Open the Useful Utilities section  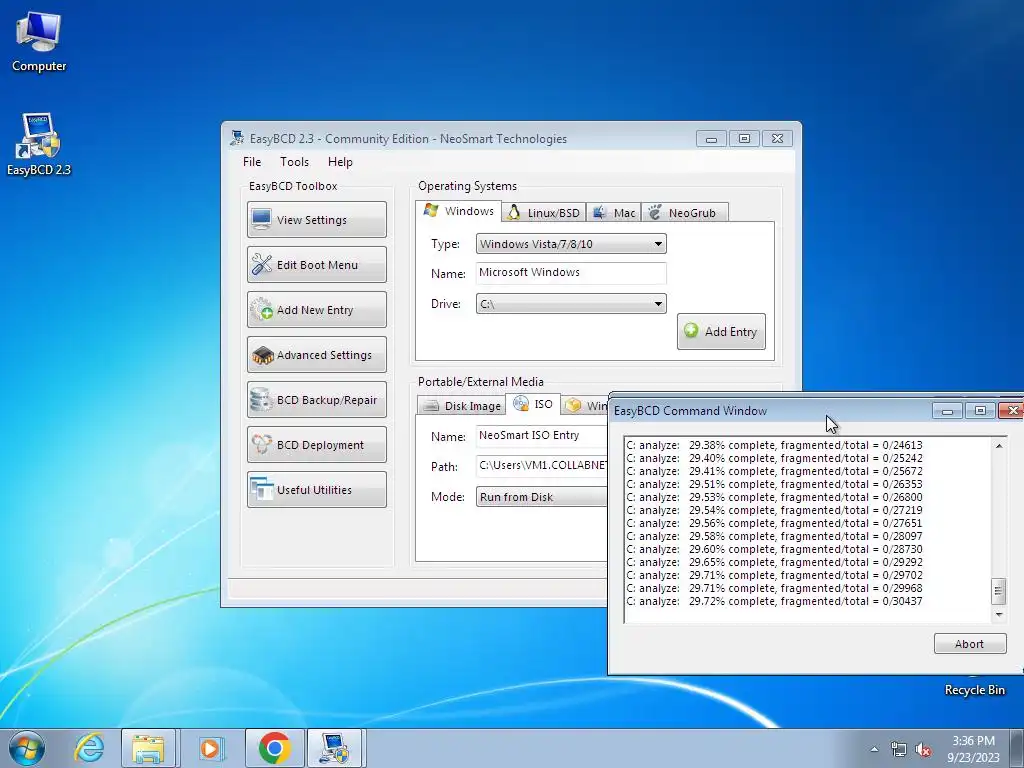317,490
